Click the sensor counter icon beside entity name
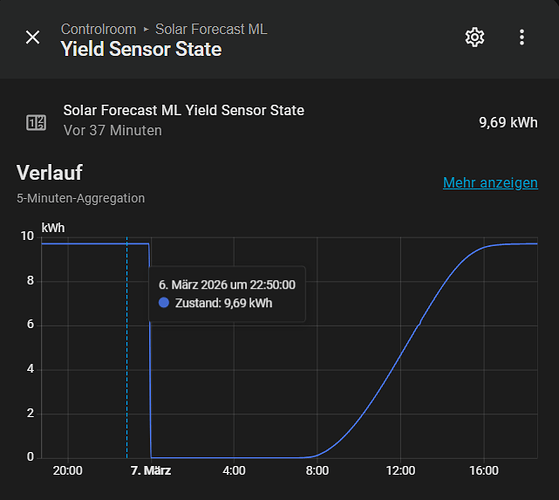 (x=36, y=123)
